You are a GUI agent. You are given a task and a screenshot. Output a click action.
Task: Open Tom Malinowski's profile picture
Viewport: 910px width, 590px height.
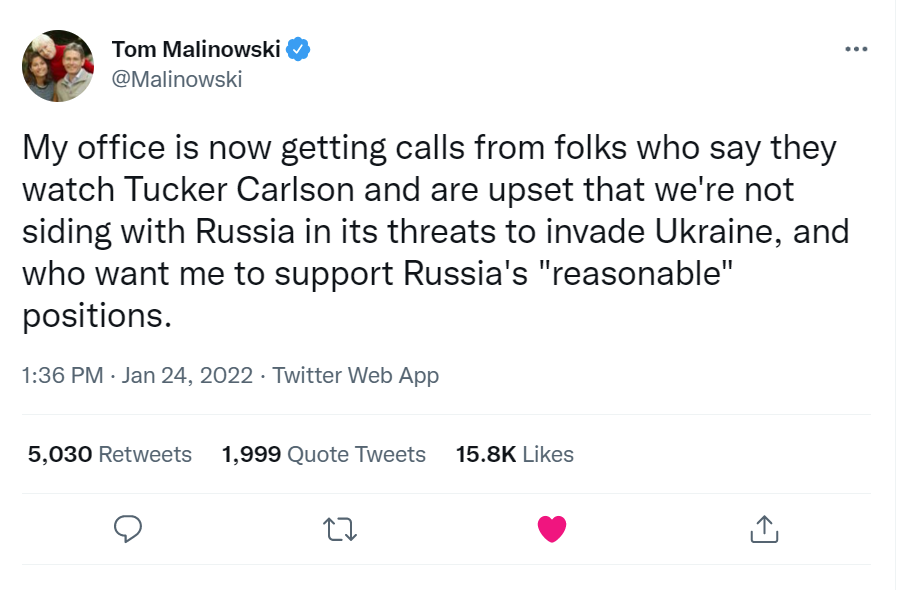pyautogui.click(x=58, y=66)
